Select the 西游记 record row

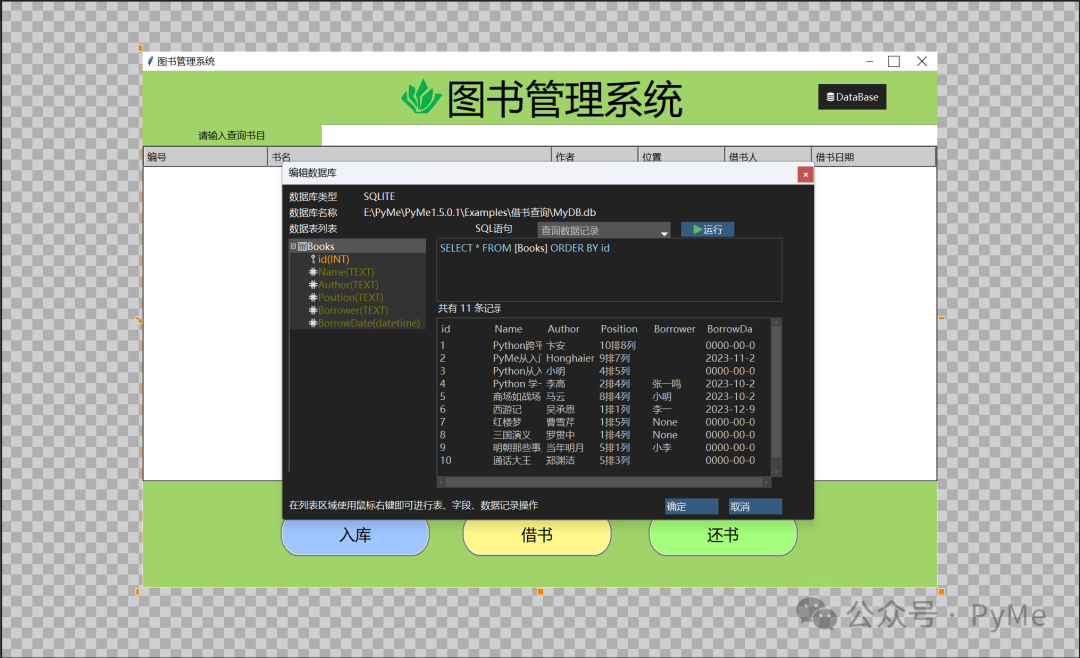coord(604,409)
